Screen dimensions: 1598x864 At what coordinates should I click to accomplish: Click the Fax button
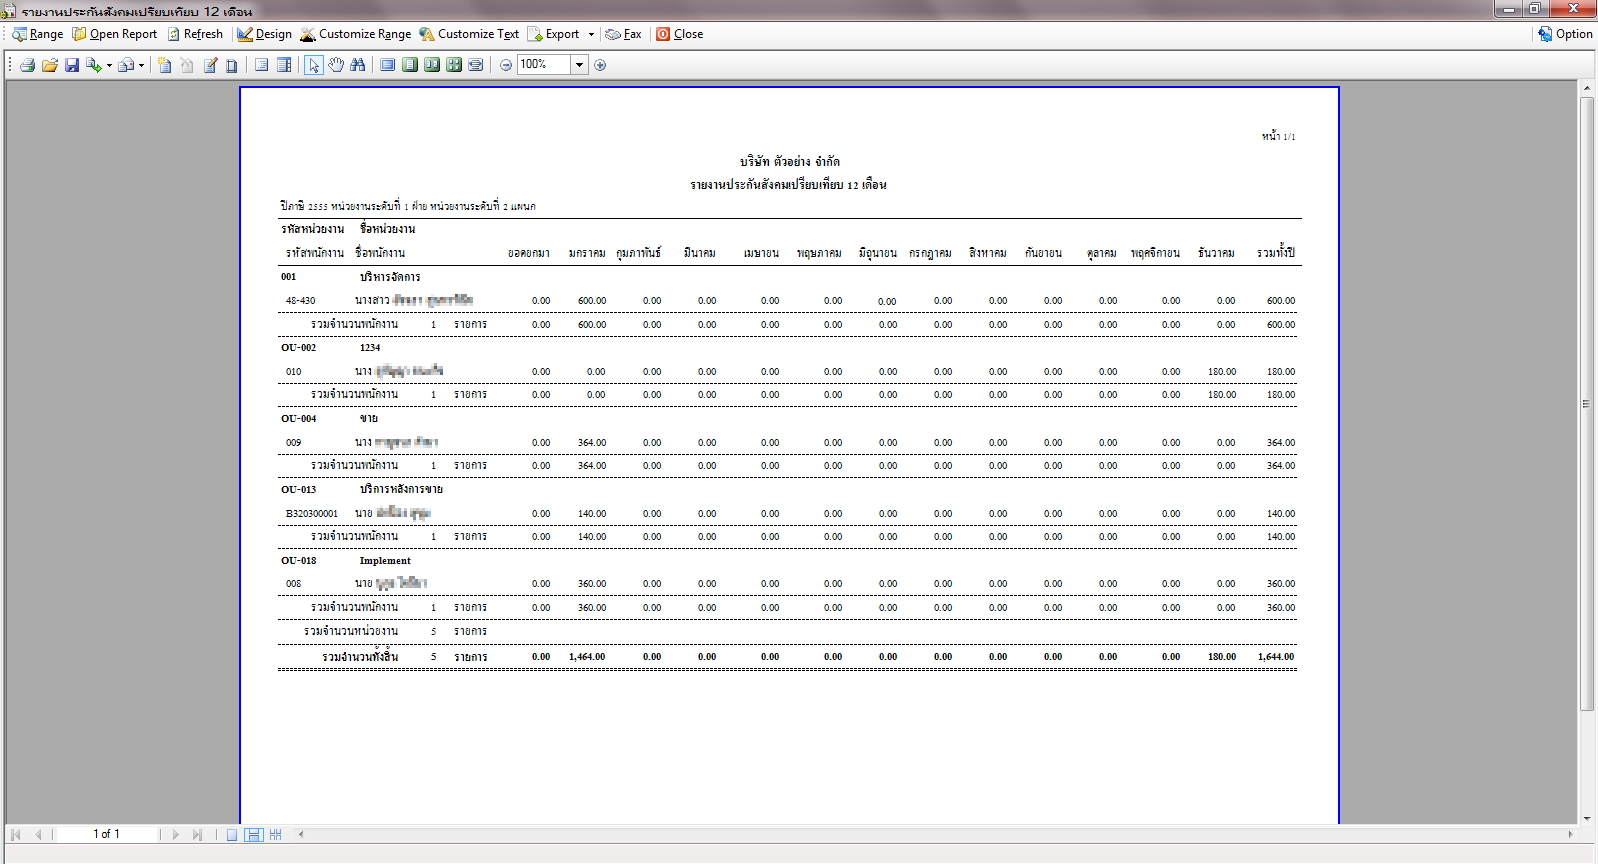pyautogui.click(x=624, y=34)
